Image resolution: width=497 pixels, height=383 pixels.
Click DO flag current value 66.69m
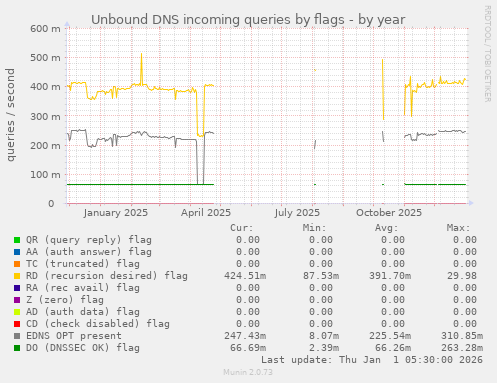[x=248, y=348]
